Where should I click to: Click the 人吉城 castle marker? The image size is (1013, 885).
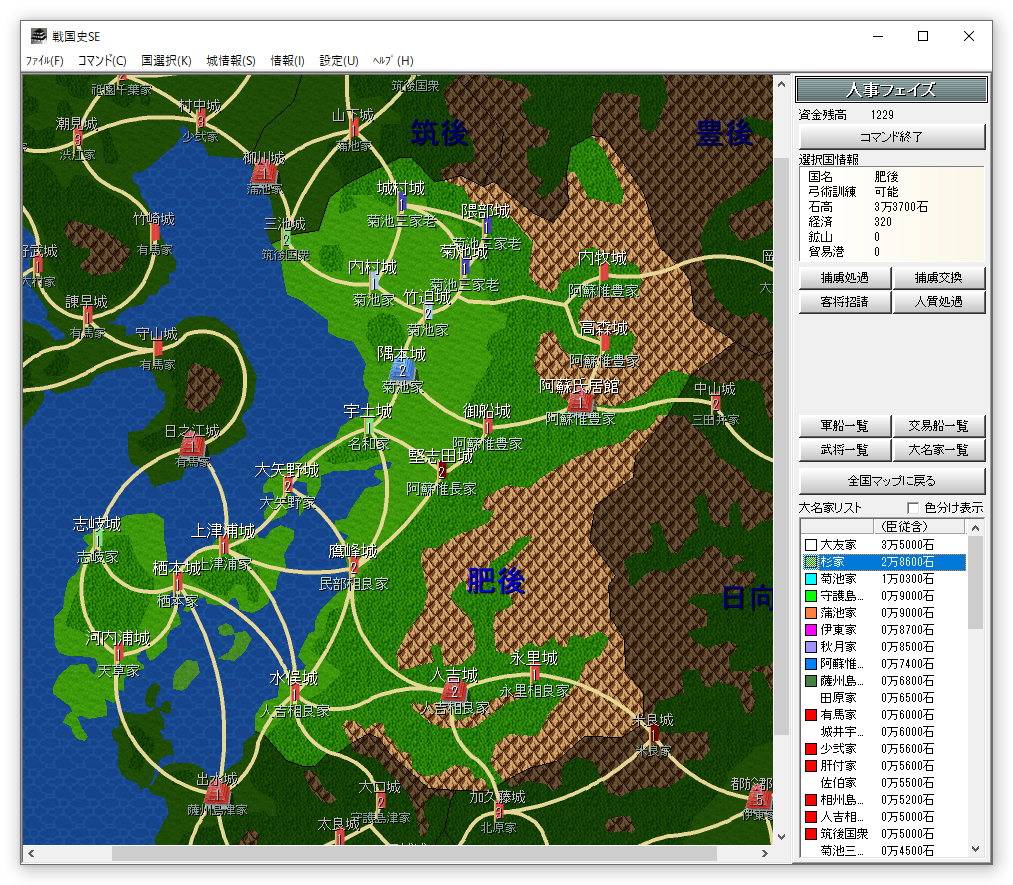tap(454, 691)
